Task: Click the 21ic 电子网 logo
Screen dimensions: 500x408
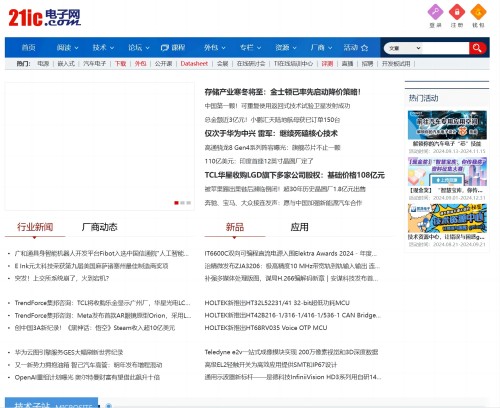Action: [x=44, y=18]
